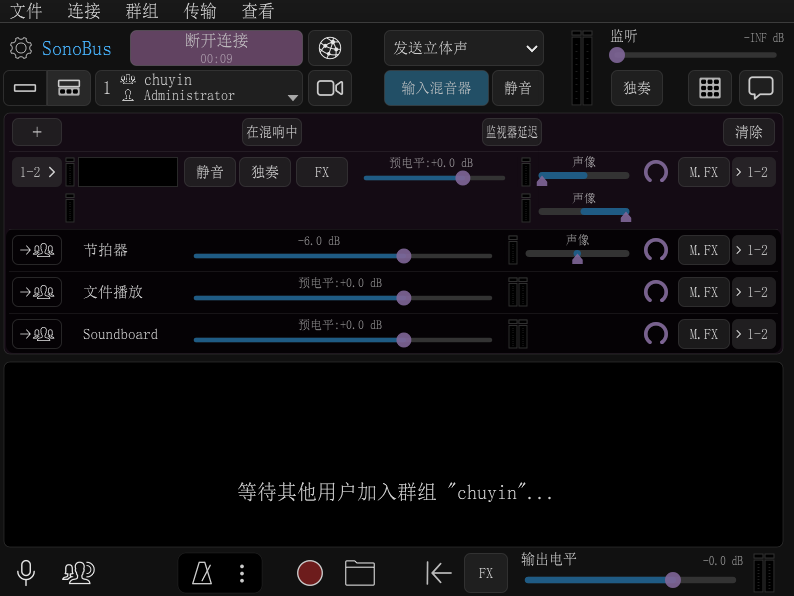This screenshot has width=794, height=596.
Task: Open M.FX on the 1-2 input row
Action: tap(703, 172)
